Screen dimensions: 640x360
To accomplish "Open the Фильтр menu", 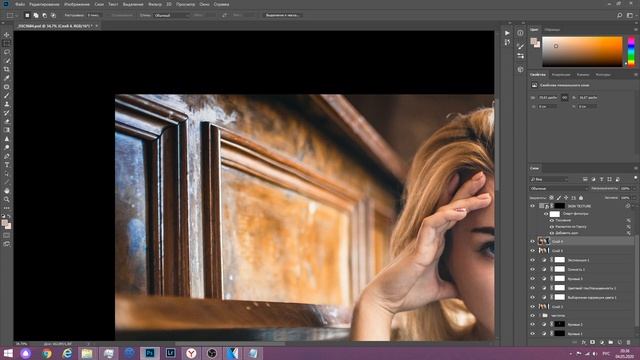I will (x=155, y=4).
